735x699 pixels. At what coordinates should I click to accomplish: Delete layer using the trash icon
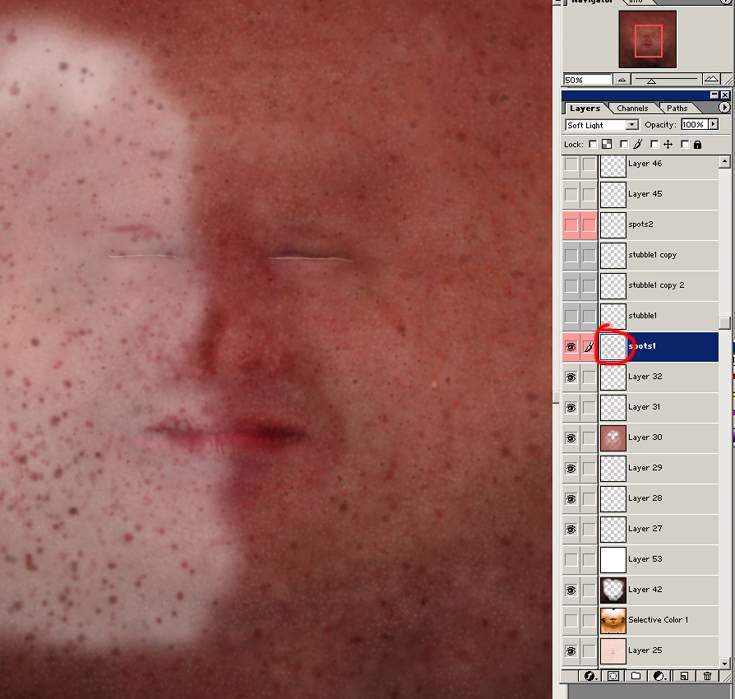pos(707,676)
